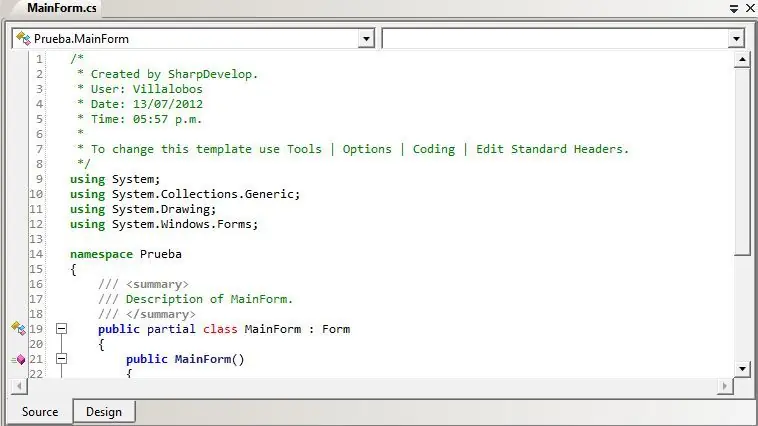Viewport: 758px width, 426px height.
Task: Collapse the MainForm class fold on line 19
Action: (61, 329)
